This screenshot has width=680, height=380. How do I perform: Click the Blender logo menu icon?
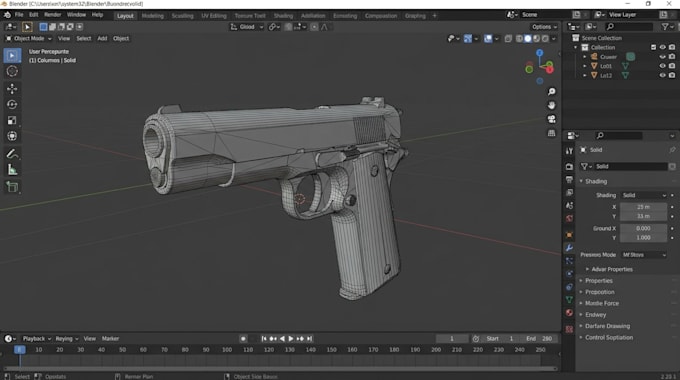7,15
